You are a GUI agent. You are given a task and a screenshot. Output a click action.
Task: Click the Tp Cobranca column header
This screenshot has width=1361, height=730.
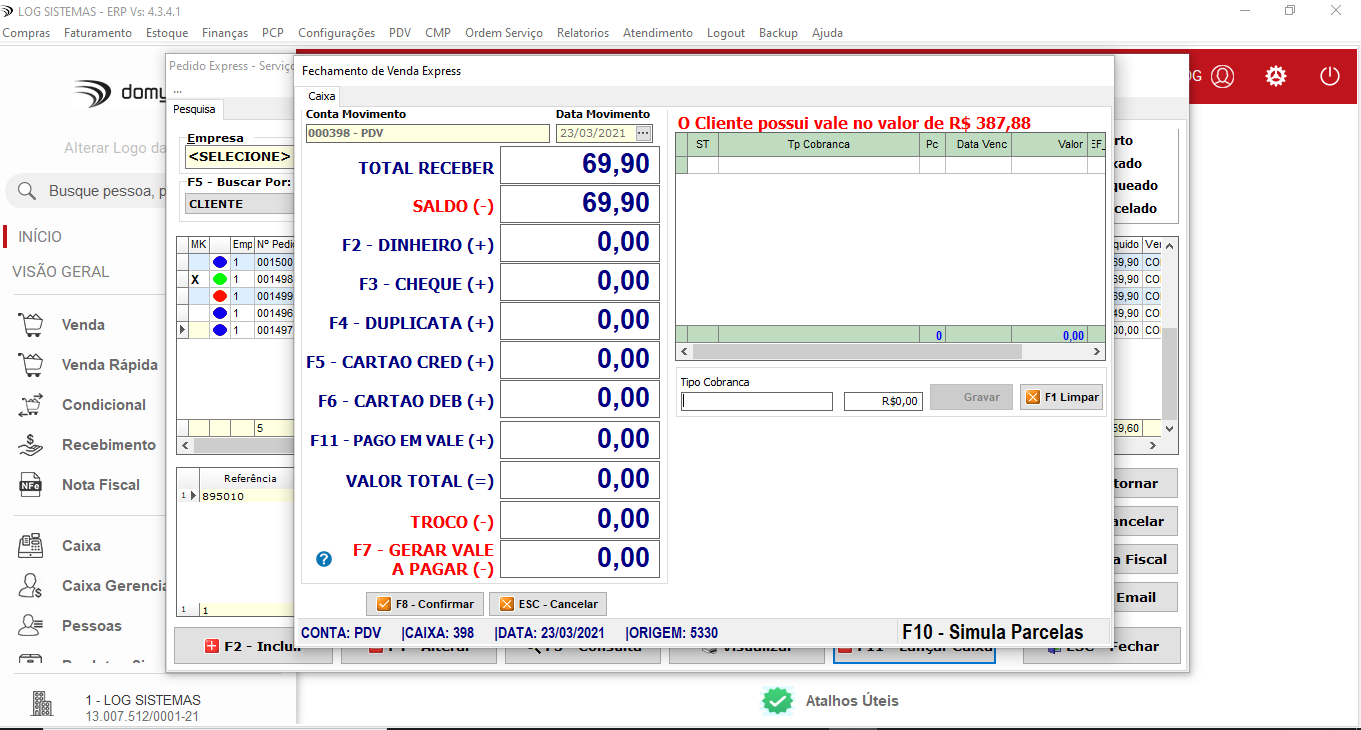pyautogui.click(x=818, y=144)
